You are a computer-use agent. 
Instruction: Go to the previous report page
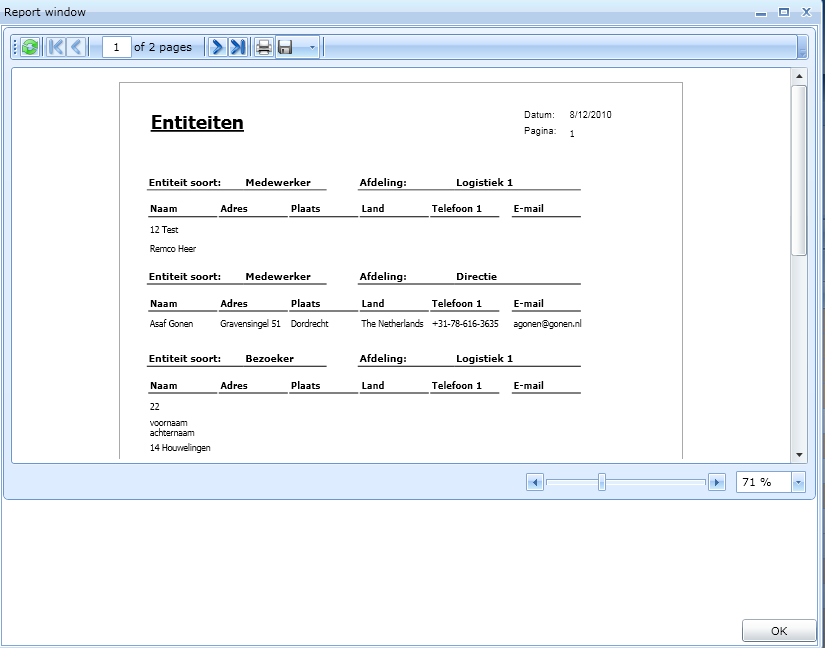click(76, 47)
